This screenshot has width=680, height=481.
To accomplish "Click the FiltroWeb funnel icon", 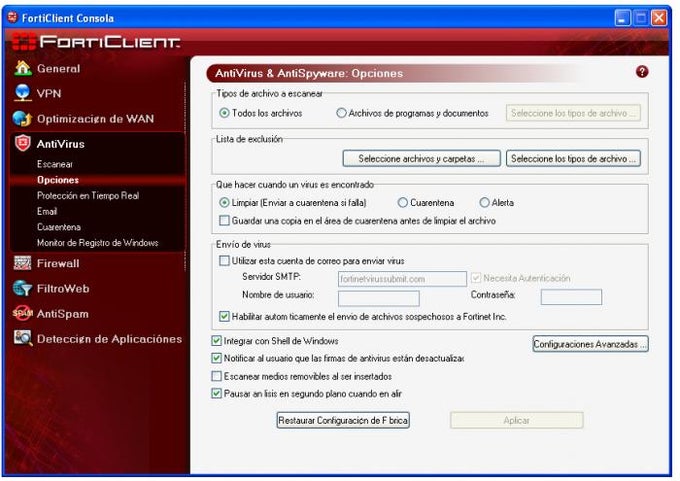I will 23,288.
